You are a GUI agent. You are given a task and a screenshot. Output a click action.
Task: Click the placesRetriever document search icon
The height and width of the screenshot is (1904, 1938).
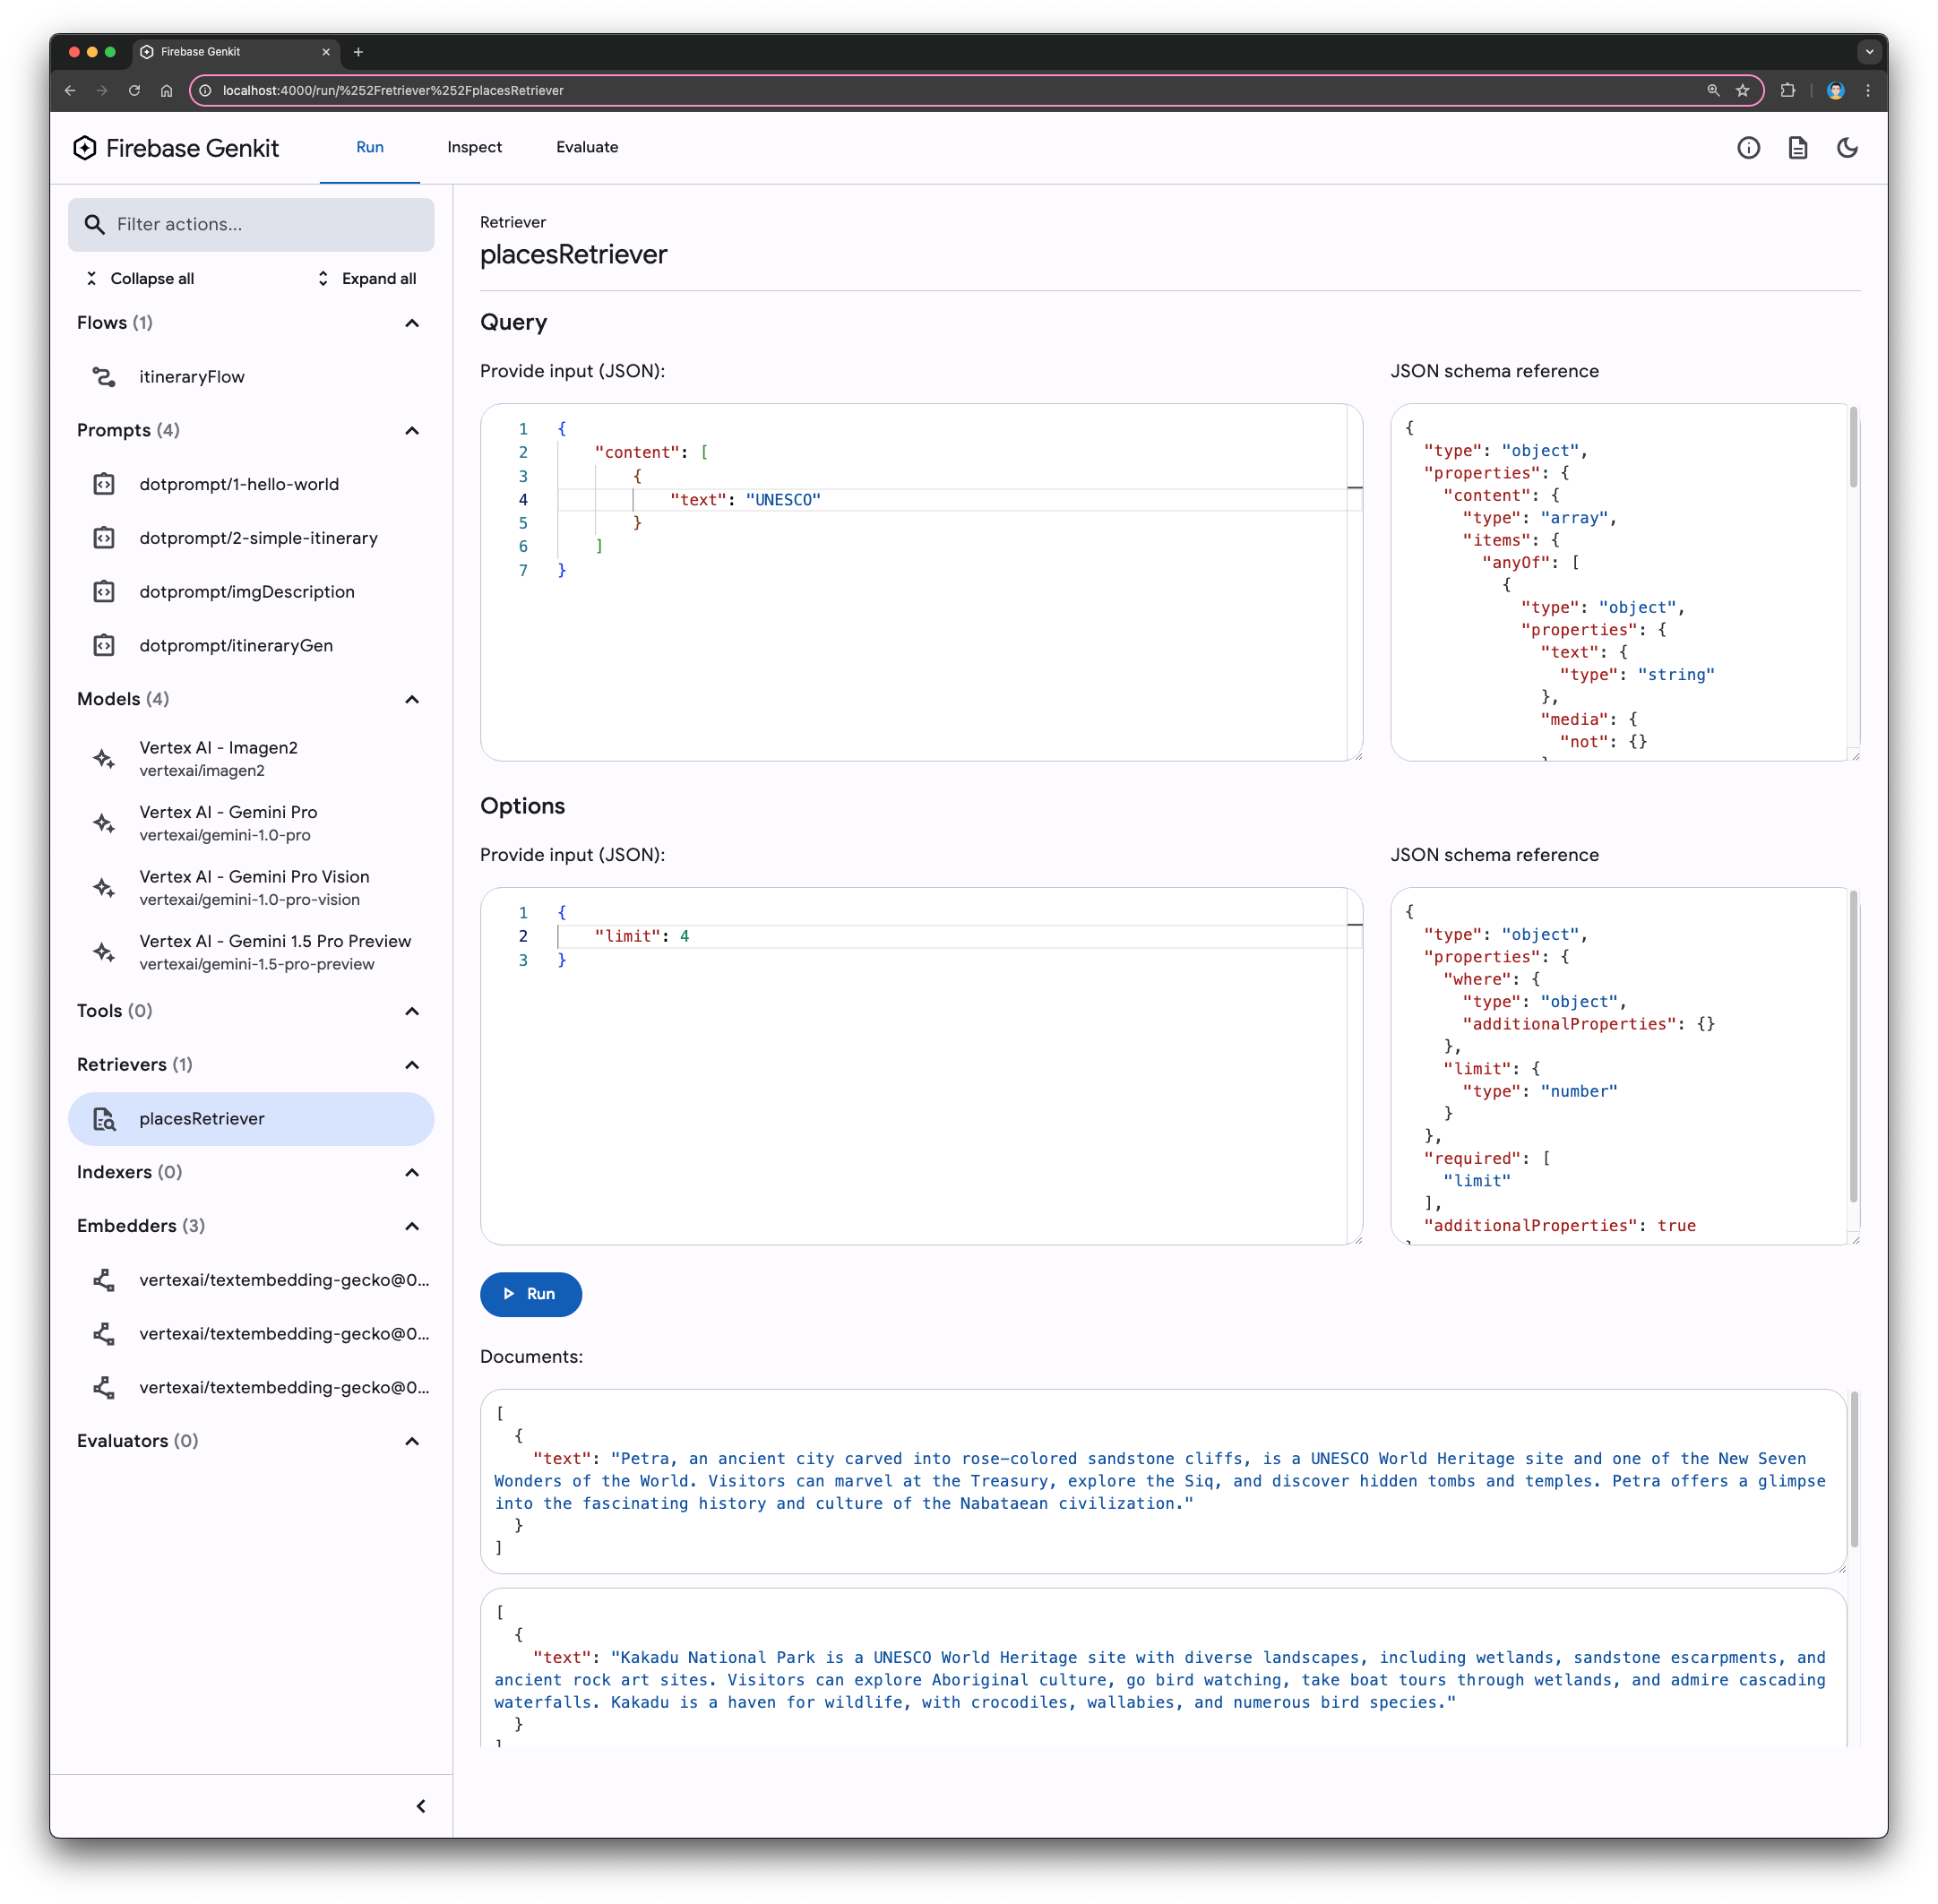pos(104,1119)
